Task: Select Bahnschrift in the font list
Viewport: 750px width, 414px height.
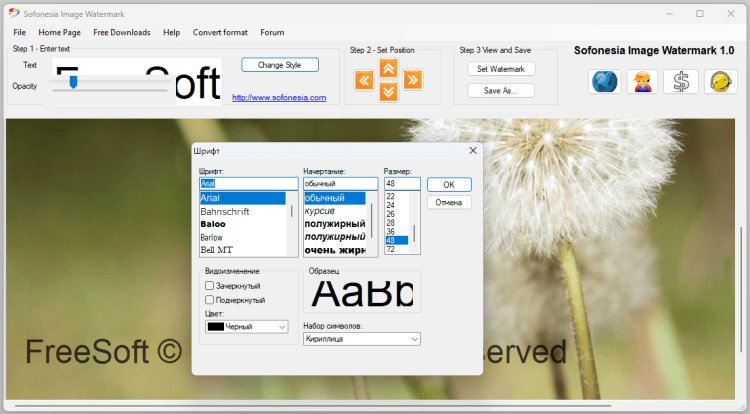Action: point(243,211)
